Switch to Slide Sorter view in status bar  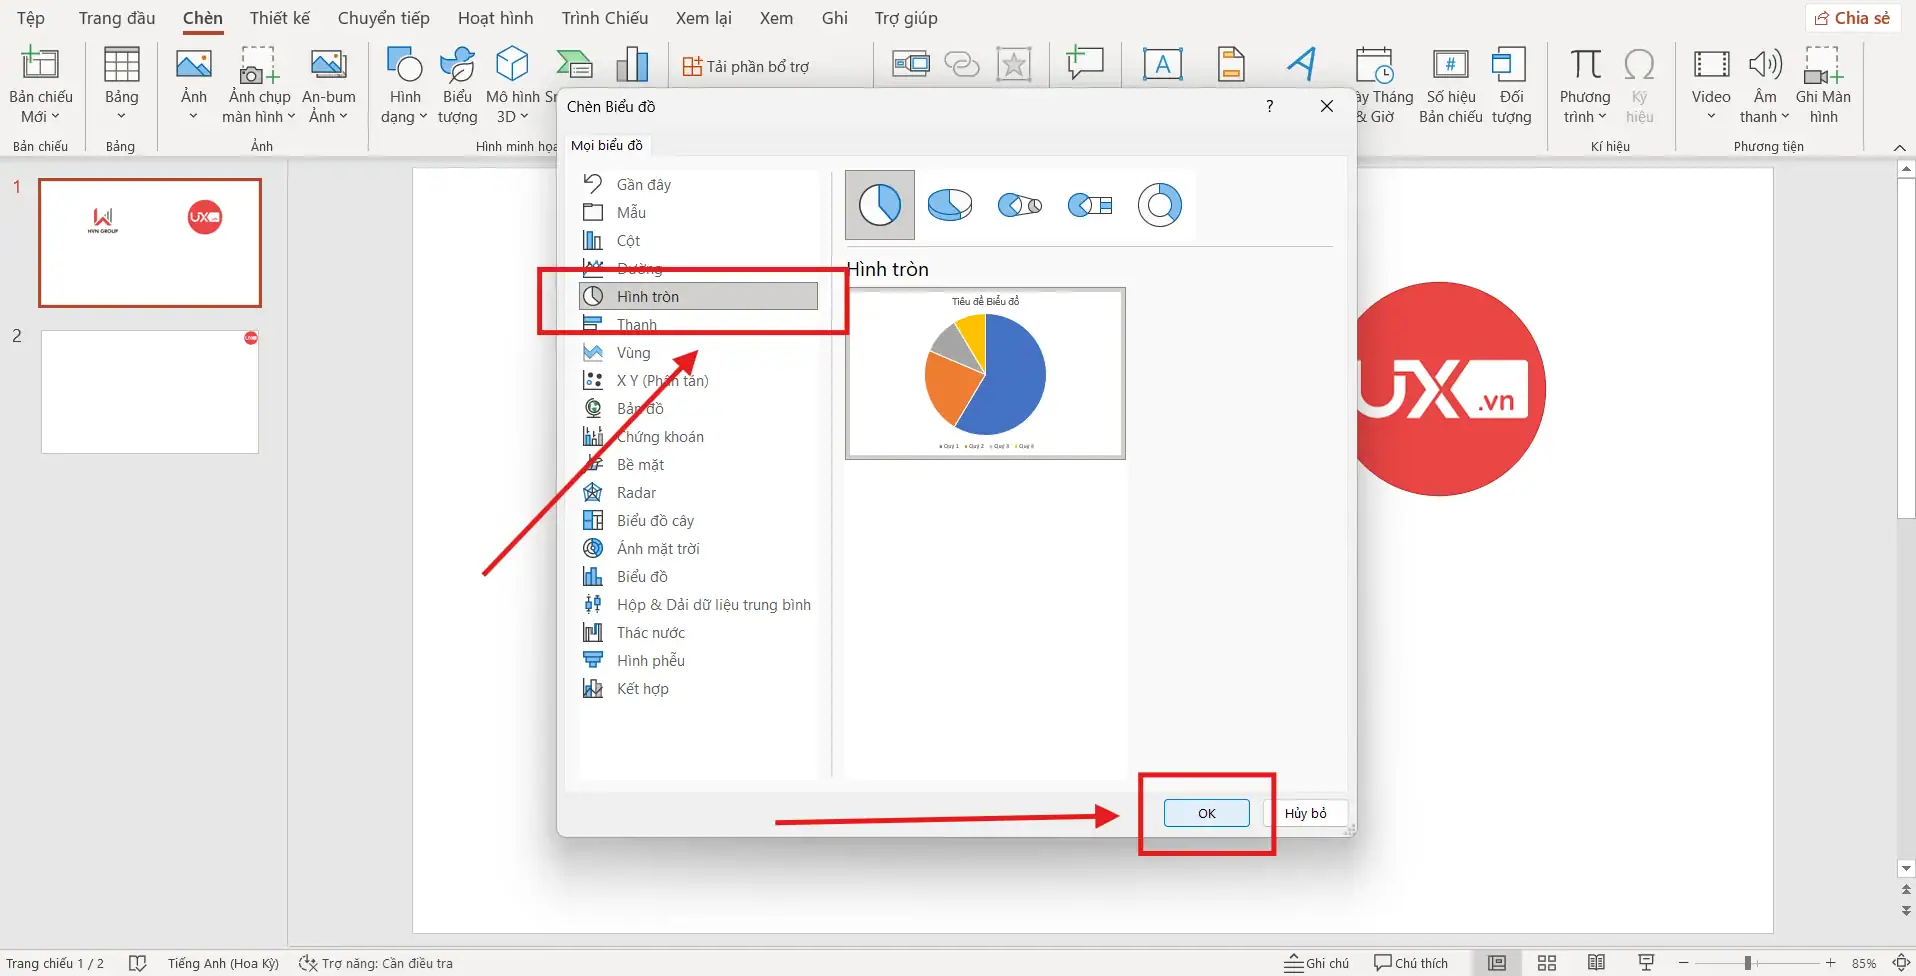[x=1547, y=963]
